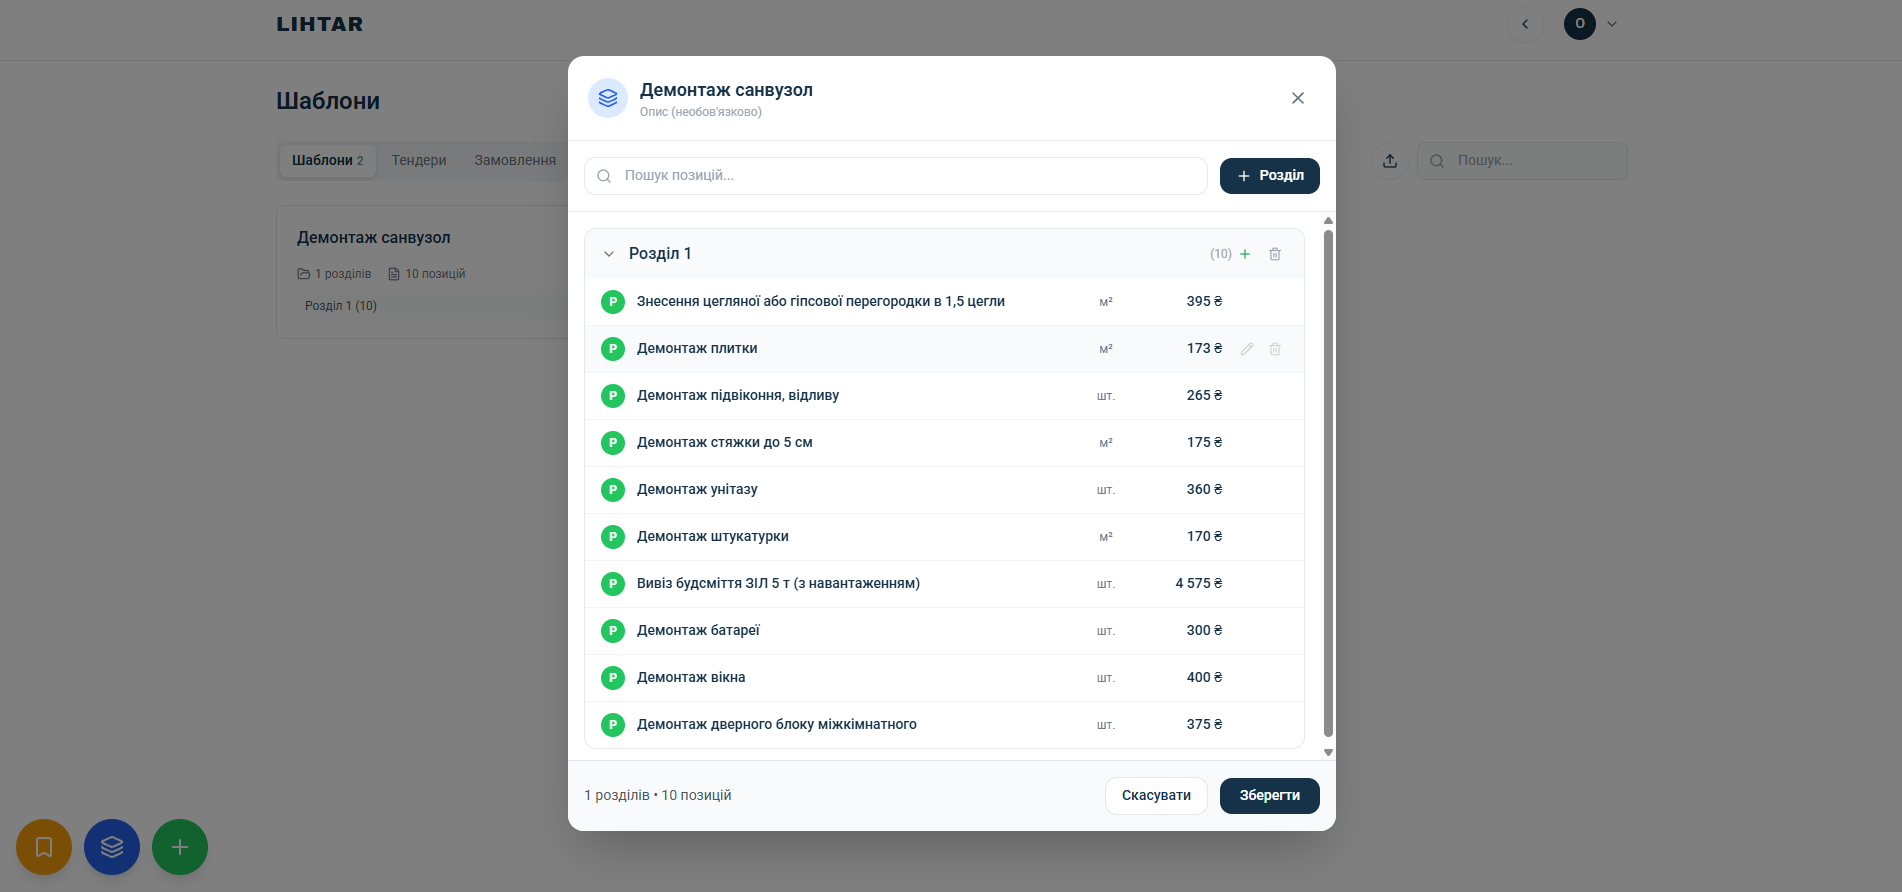Screen dimensions: 1902x892
Task: Switch to the Тендери tab
Action: click(419, 160)
